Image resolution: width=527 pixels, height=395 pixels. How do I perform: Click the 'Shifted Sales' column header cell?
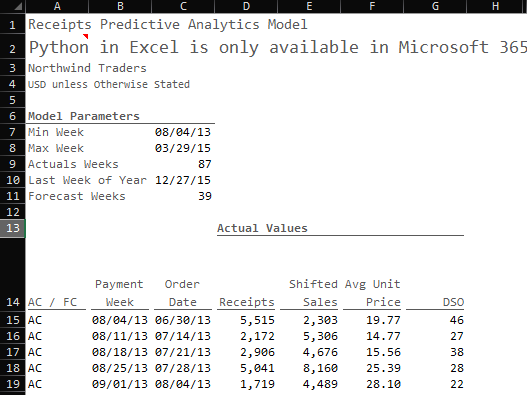coord(313,293)
